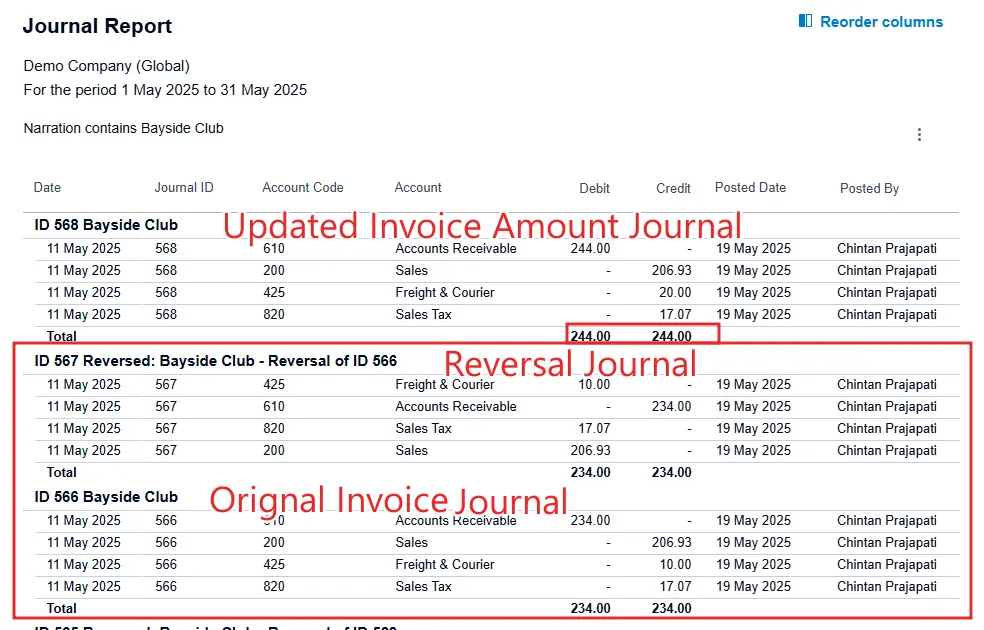Click the 20.00 Freight & Courier credit amount

(674, 293)
